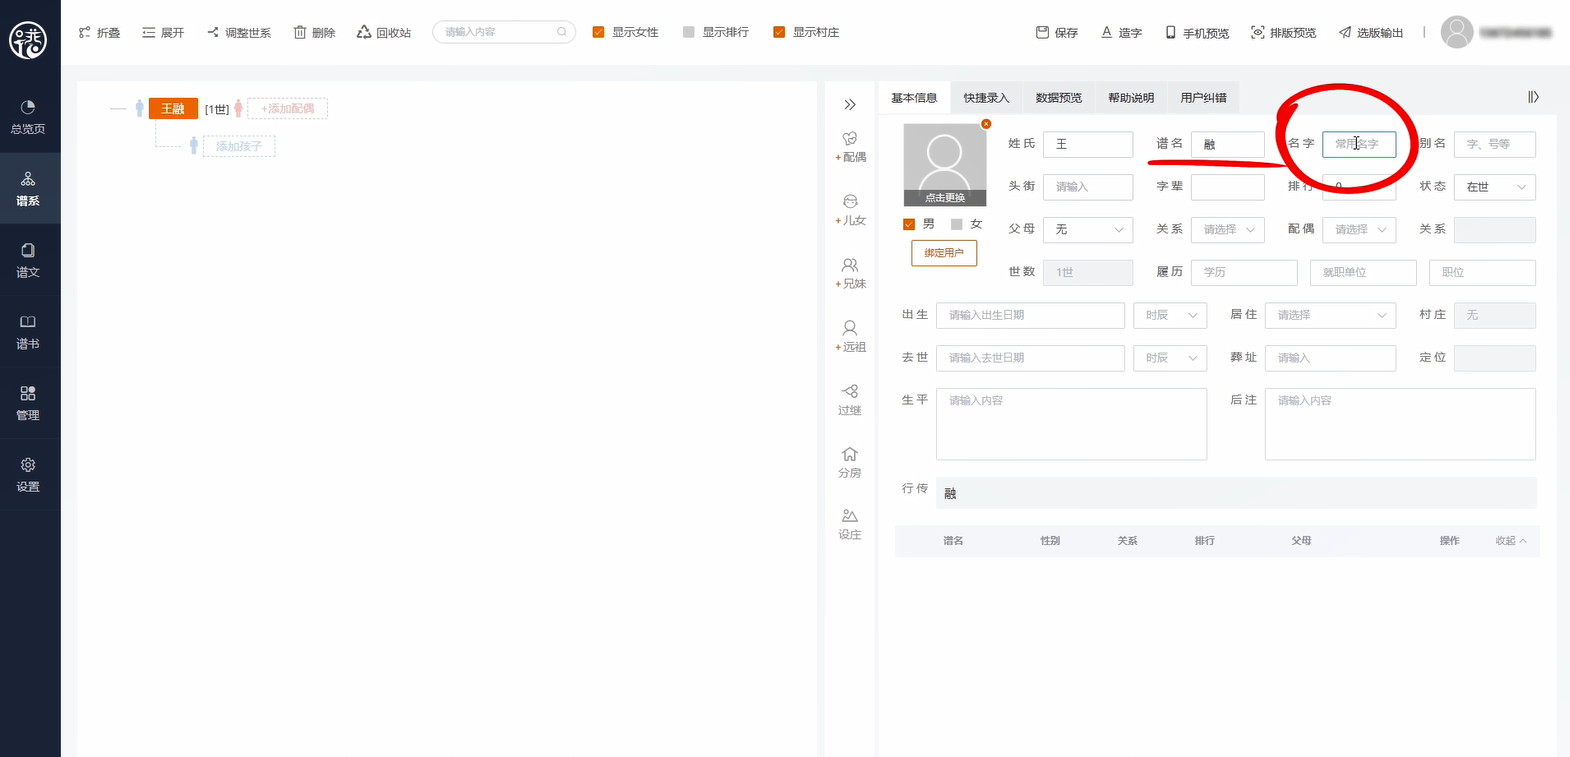
Task: Select the 女 gender checkbox
Action: (957, 224)
